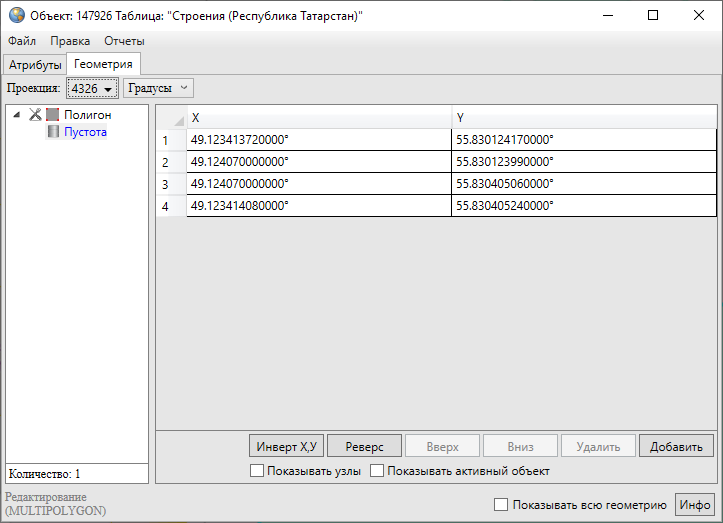
Task: Click the cylinder icon next to Пустота
Action: click(x=53, y=132)
